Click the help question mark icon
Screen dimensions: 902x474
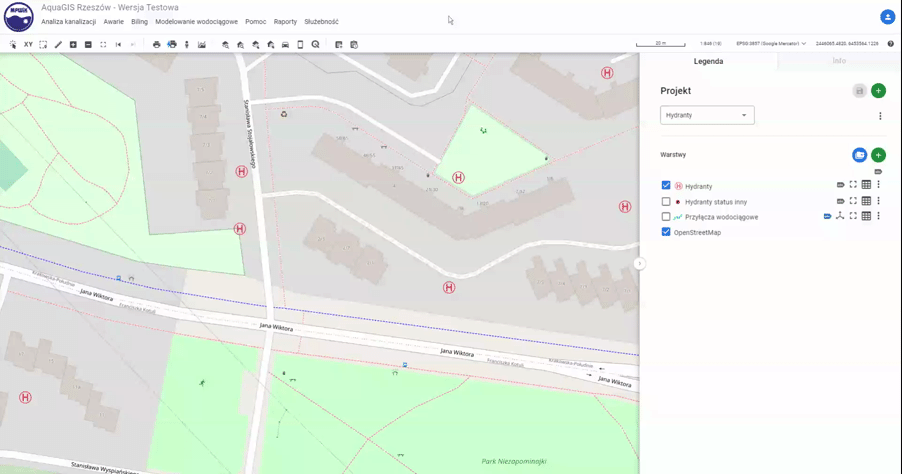pyautogui.click(x=890, y=44)
